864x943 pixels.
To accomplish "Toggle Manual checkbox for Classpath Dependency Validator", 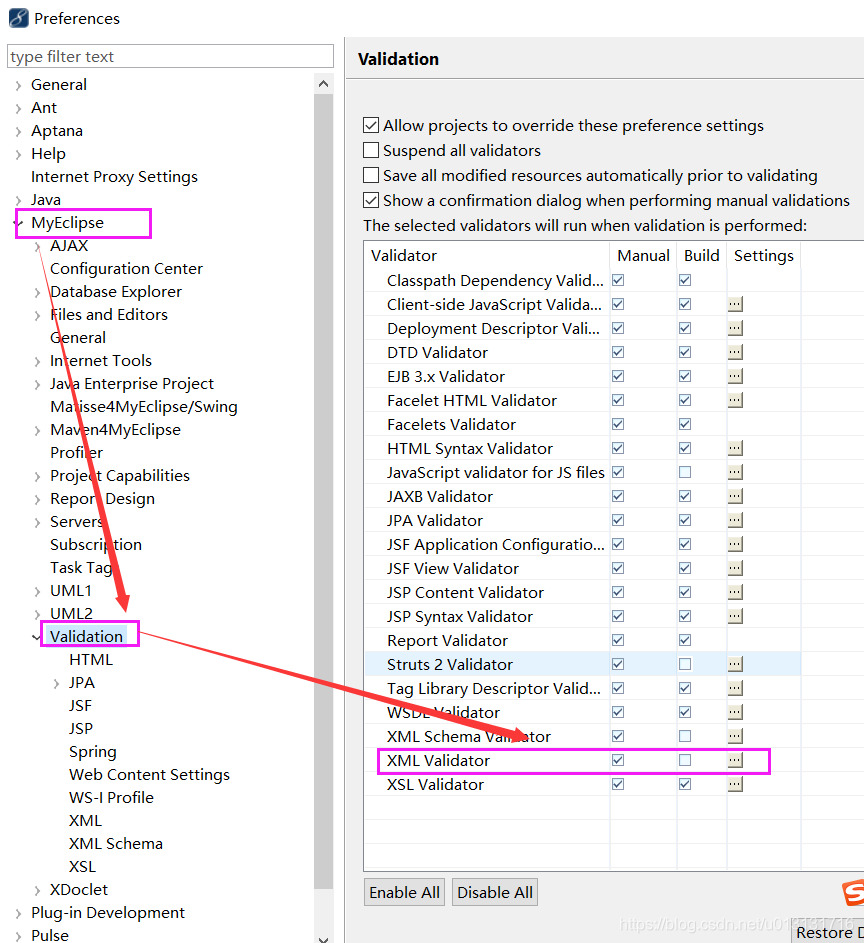I will (x=617, y=280).
